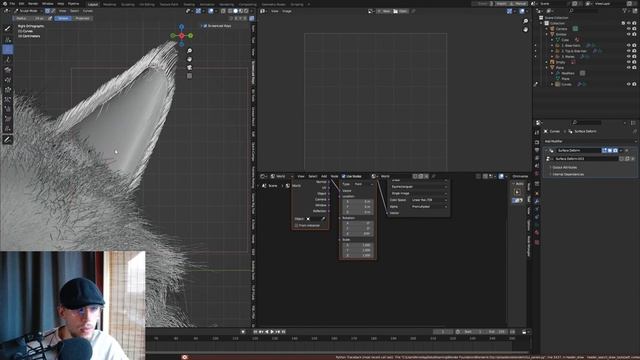Jump to start frame in timeline
This screenshot has height=360, width=640.
click(256, 332)
